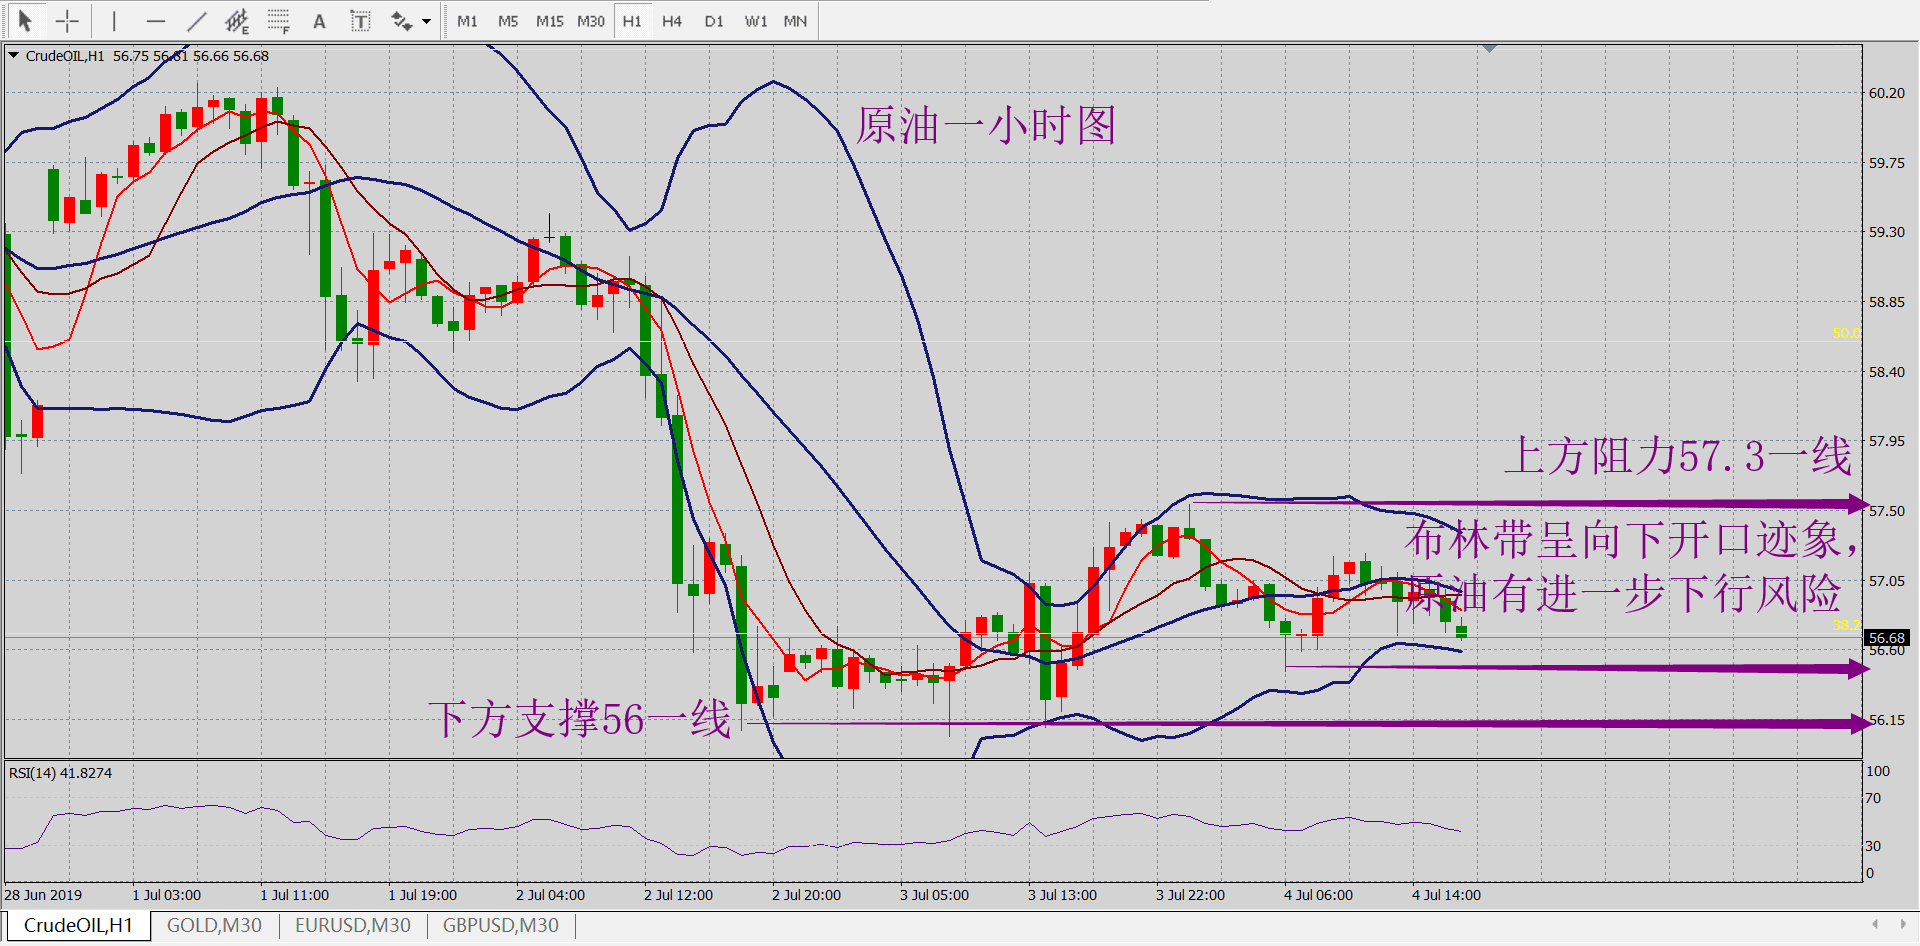Switch timeframe to M5
The width and height of the screenshot is (1920, 946).
508,21
